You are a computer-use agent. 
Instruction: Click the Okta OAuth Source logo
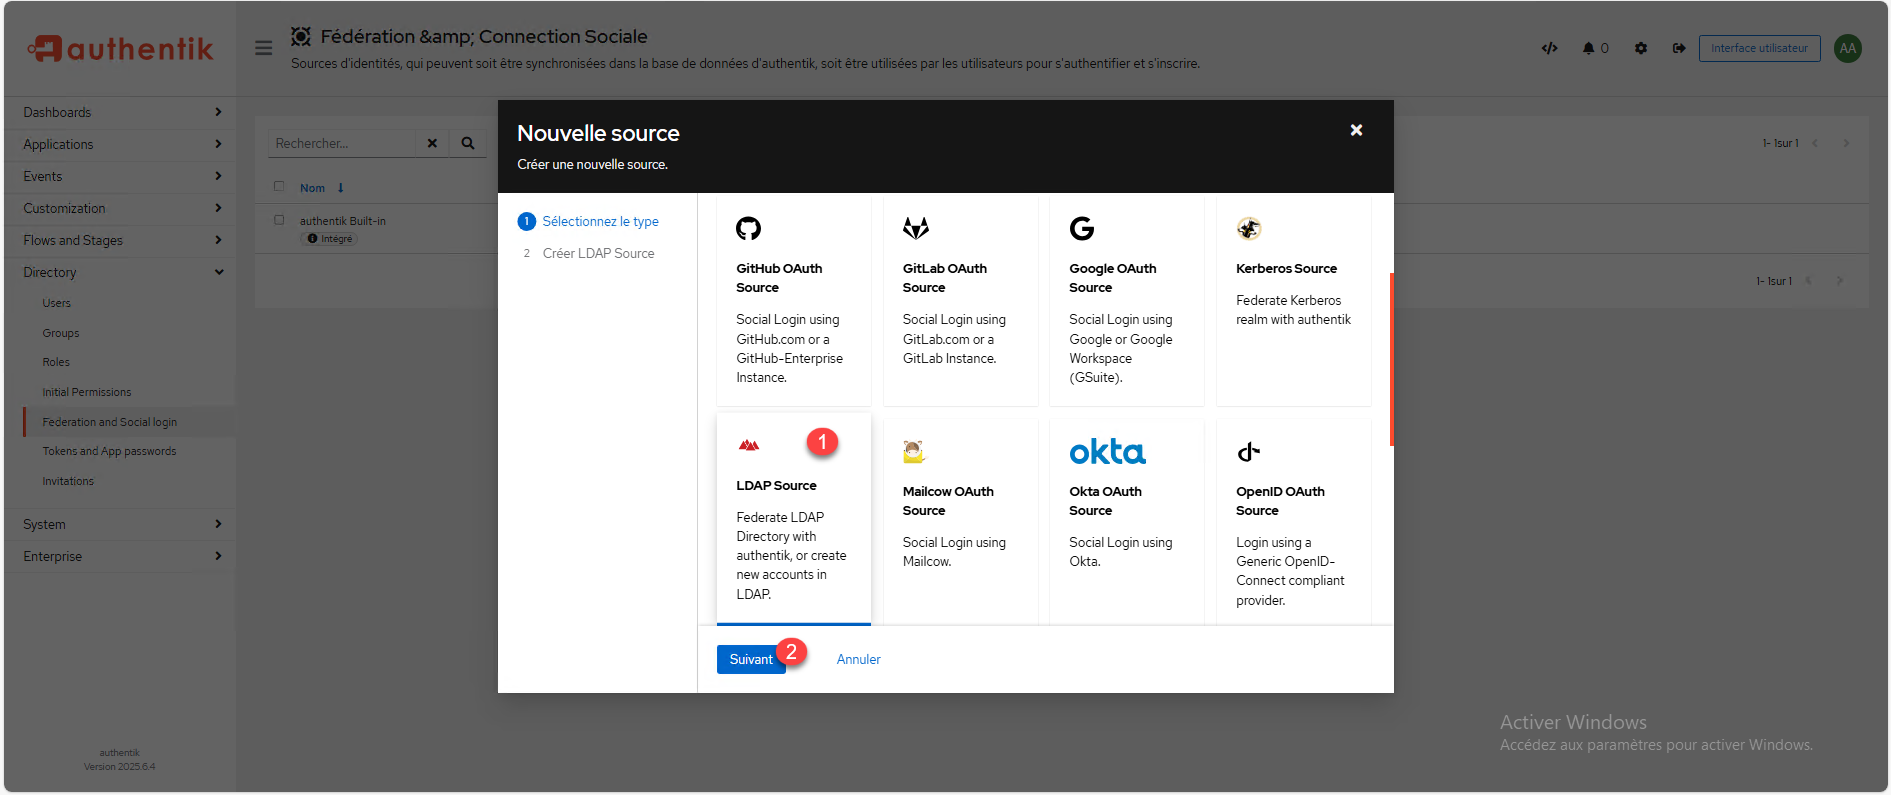tap(1107, 452)
